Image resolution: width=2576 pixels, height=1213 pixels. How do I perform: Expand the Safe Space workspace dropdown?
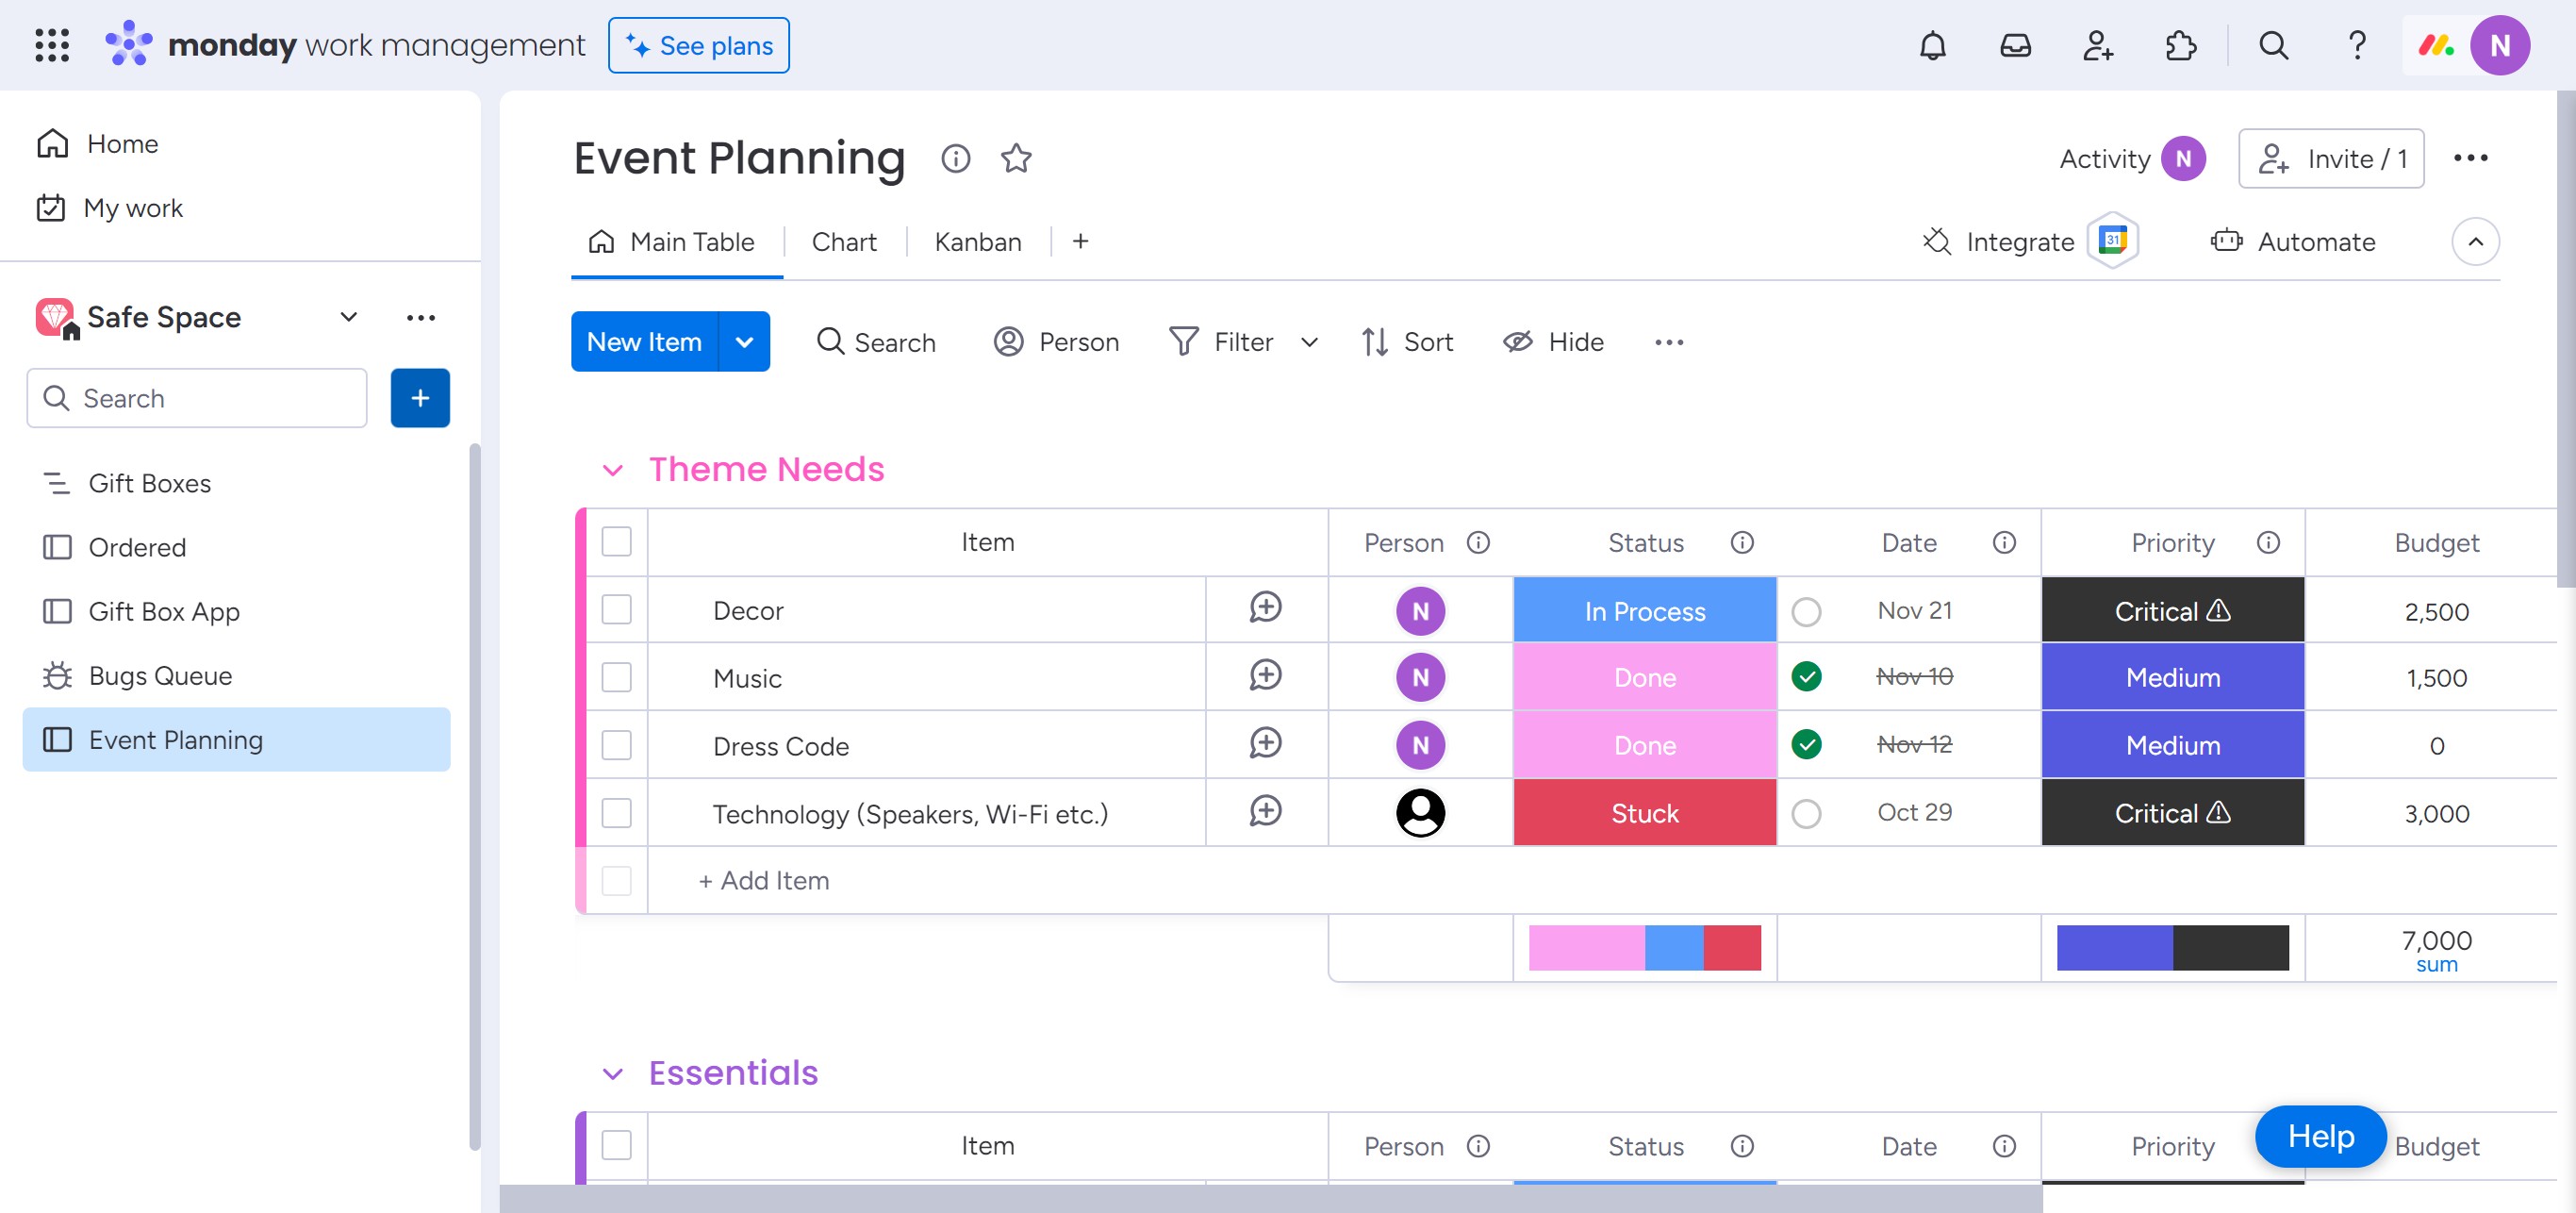click(x=348, y=317)
